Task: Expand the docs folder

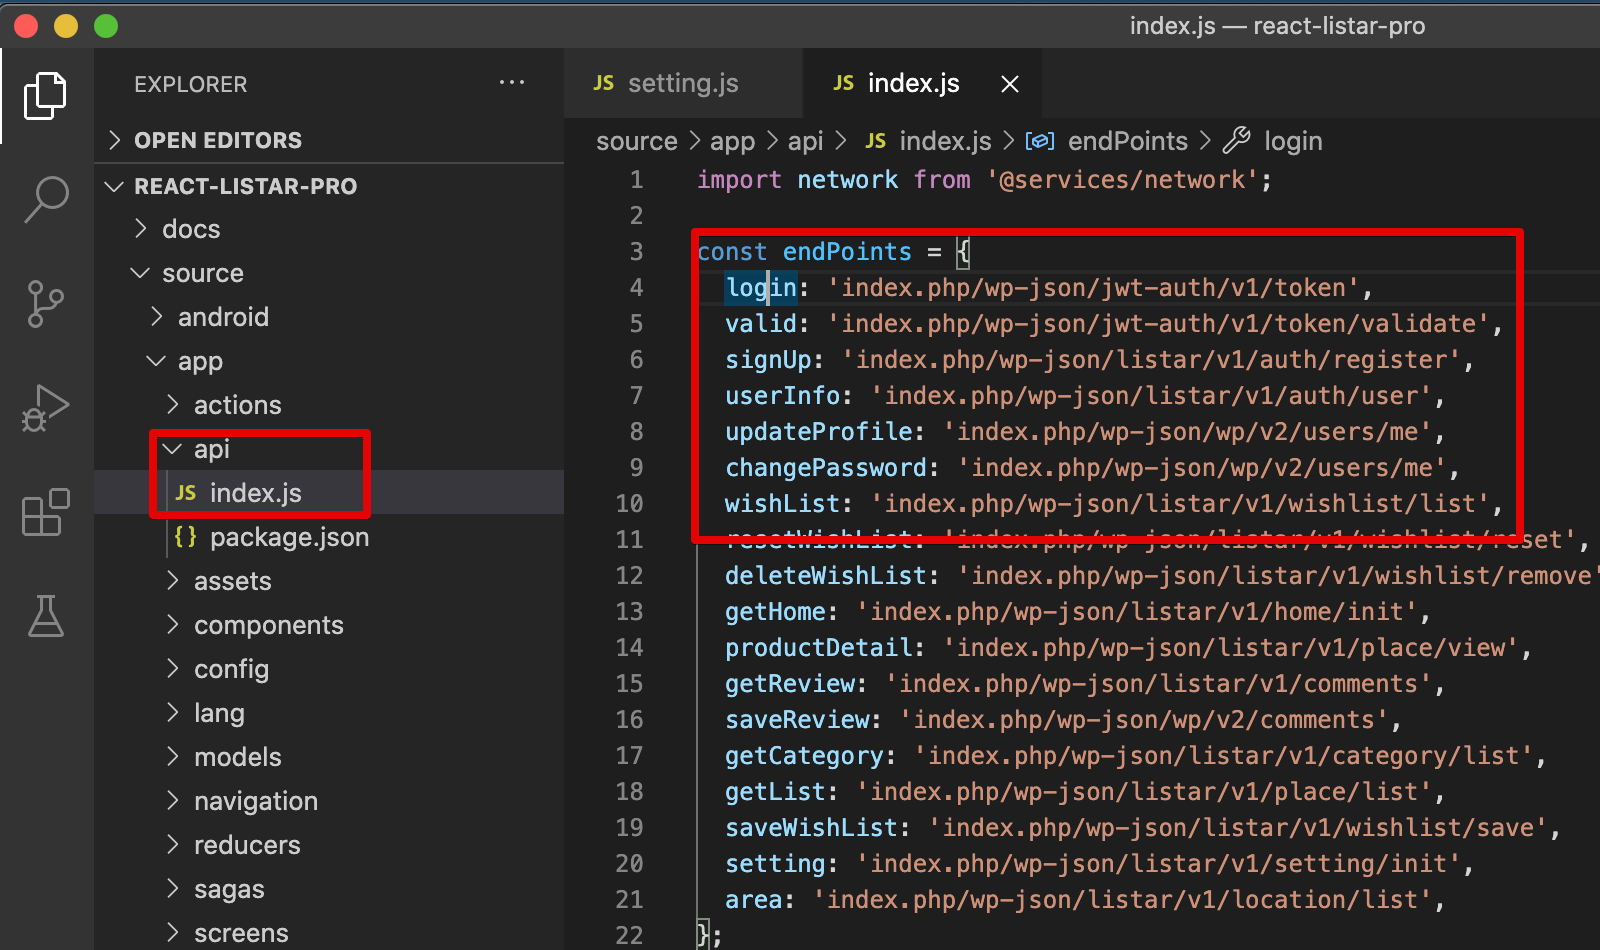Action: coord(329,229)
